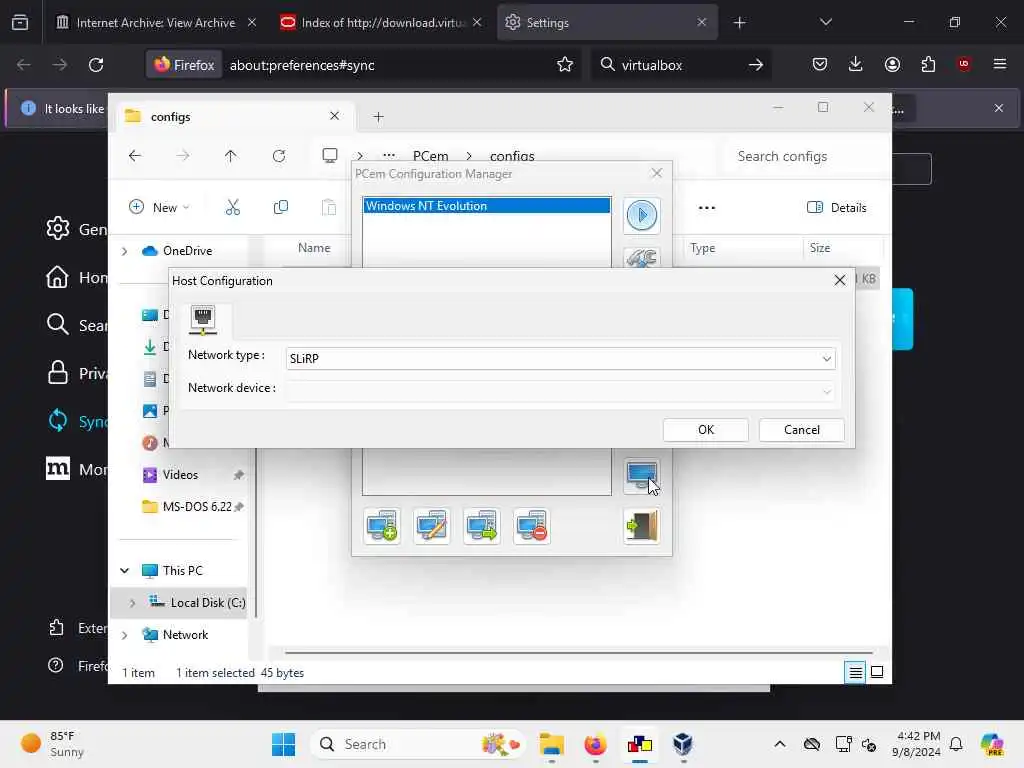
Task: Expand the OneDrive tree node
Action: click(x=124, y=251)
